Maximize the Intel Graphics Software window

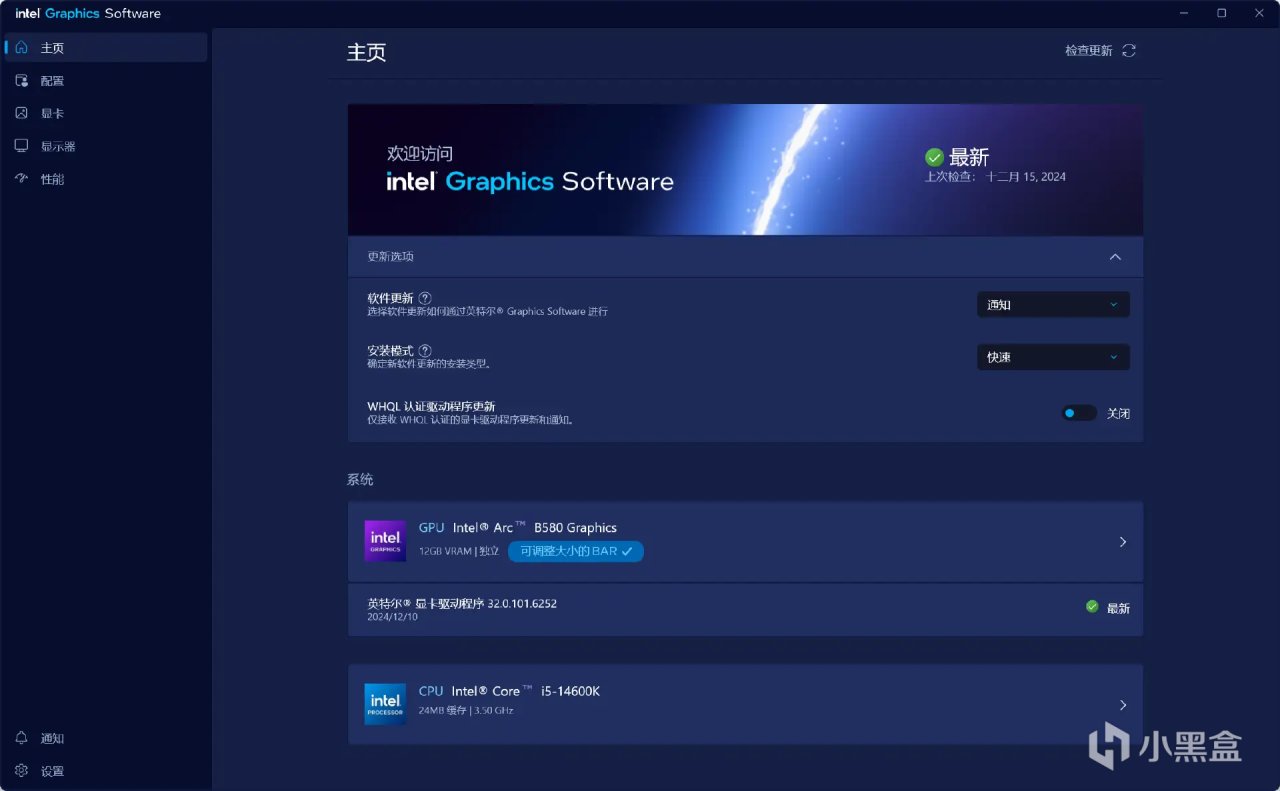(x=1221, y=13)
